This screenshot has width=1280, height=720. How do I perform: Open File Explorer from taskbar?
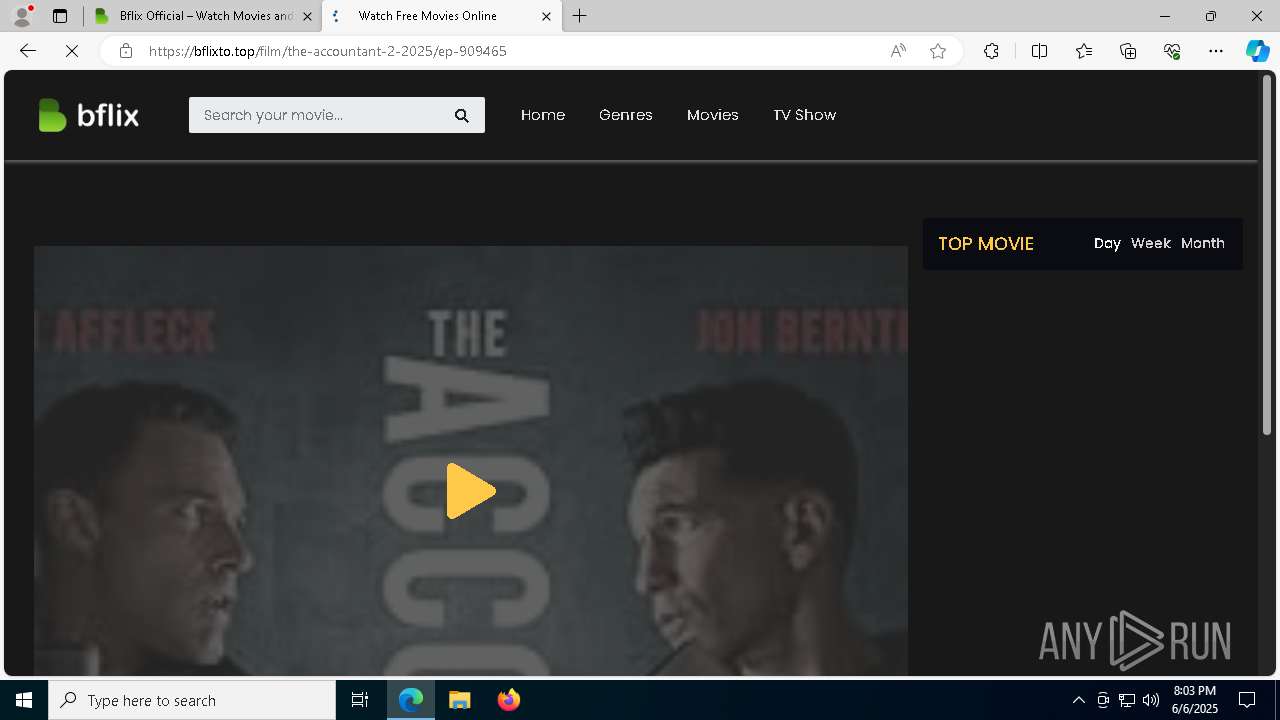(x=460, y=700)
